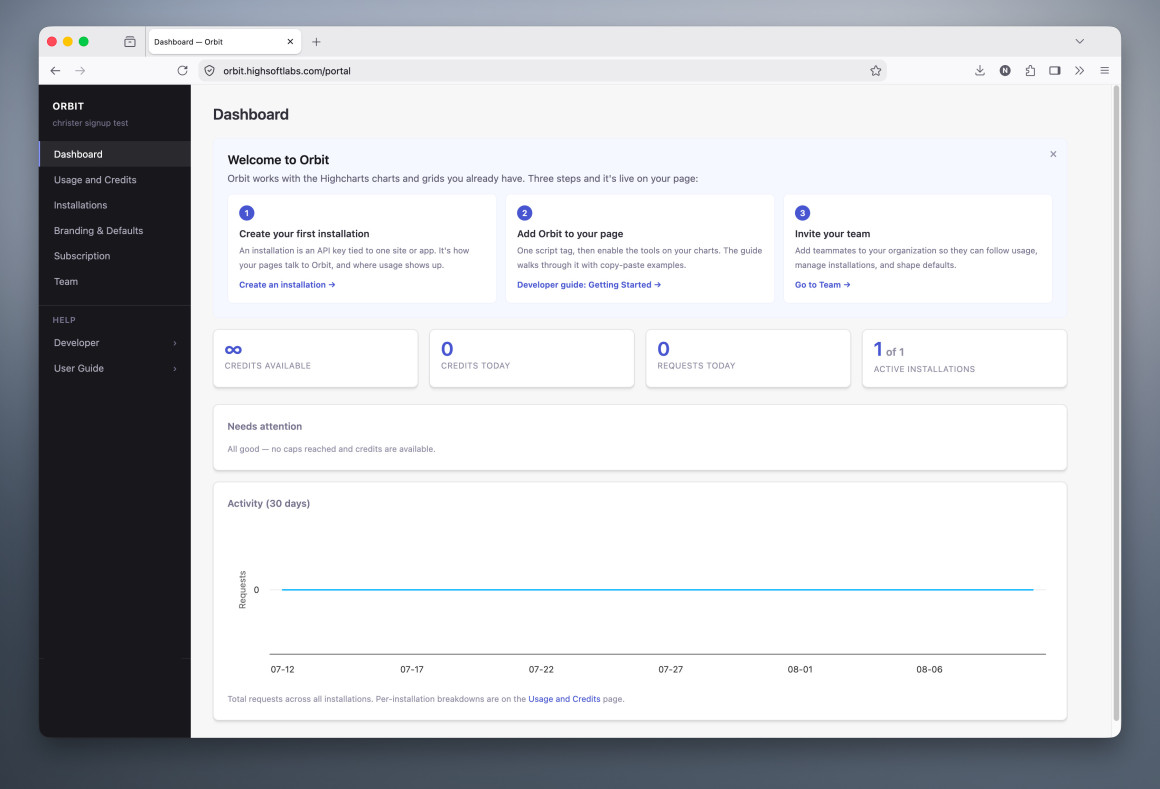1160x789 pixels.
Task: Click the Credits Available card
Action: pos(315,359)
